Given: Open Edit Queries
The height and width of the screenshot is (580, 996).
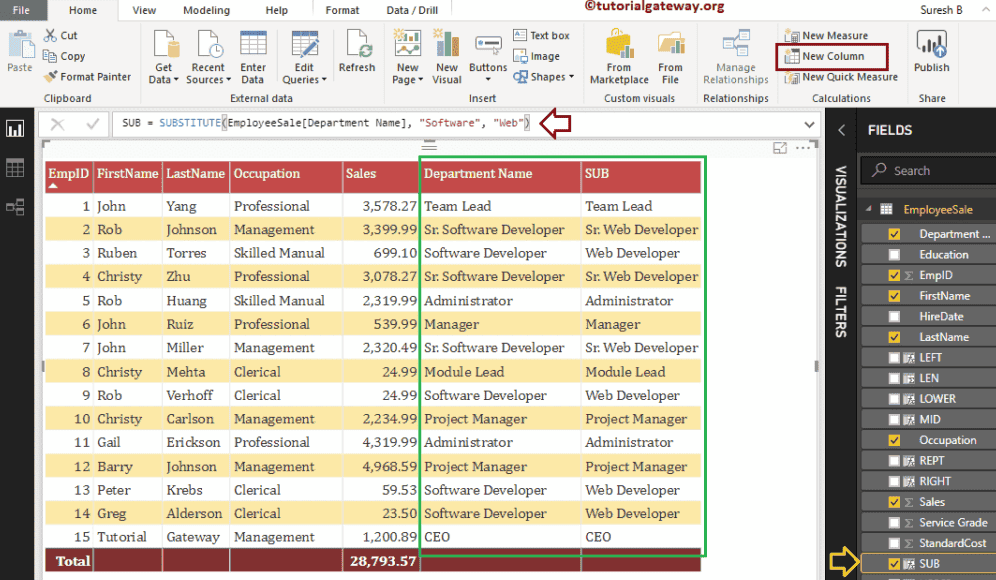Looking at the screenshot, I should pyautogui.click(x=305, y=54).
